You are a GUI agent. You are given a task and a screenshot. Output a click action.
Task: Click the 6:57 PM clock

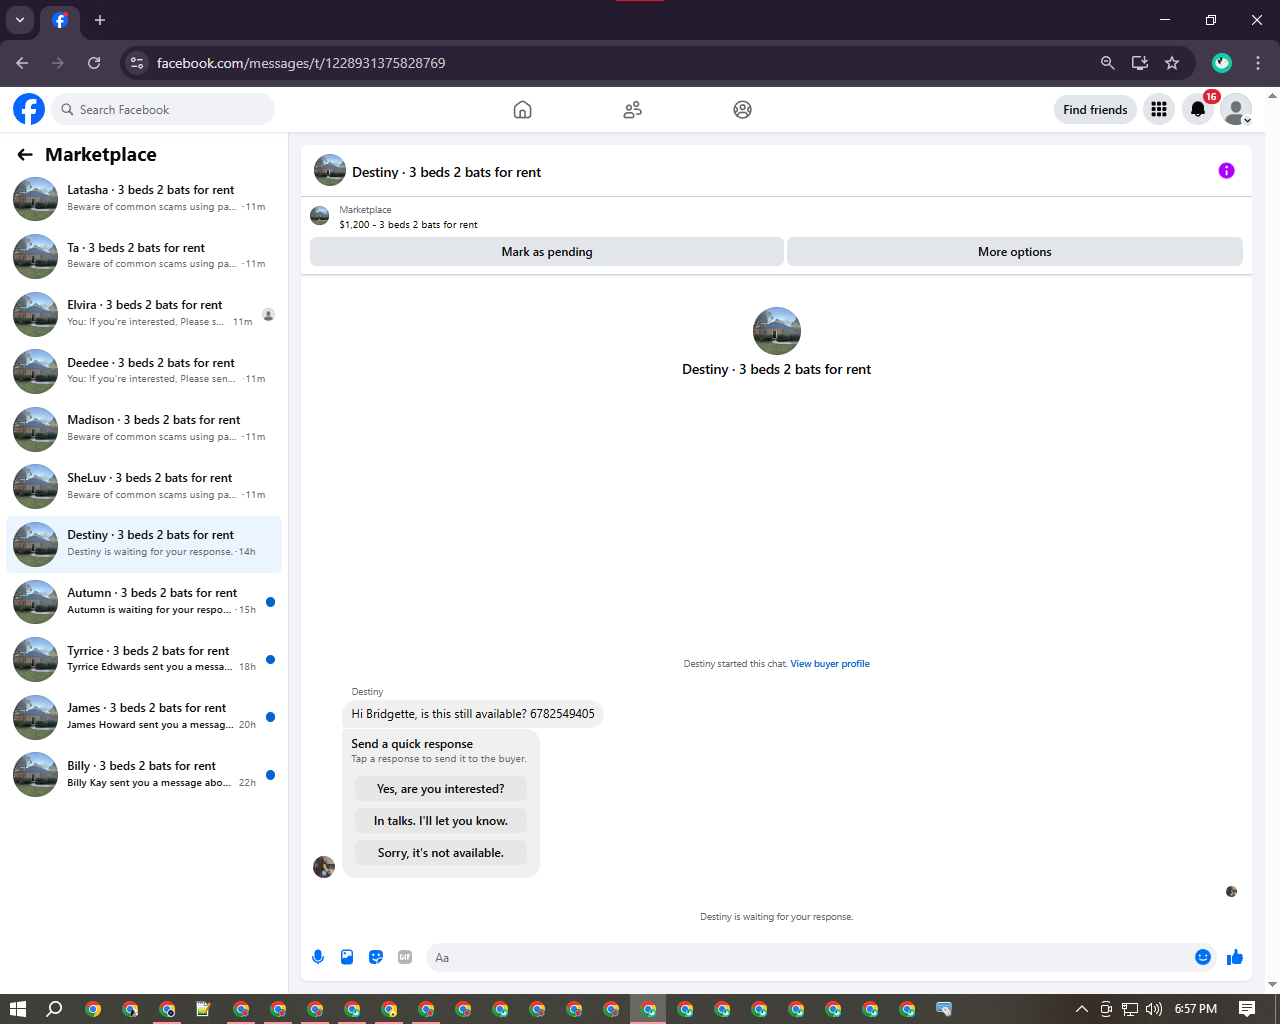click(1196, 1009)
